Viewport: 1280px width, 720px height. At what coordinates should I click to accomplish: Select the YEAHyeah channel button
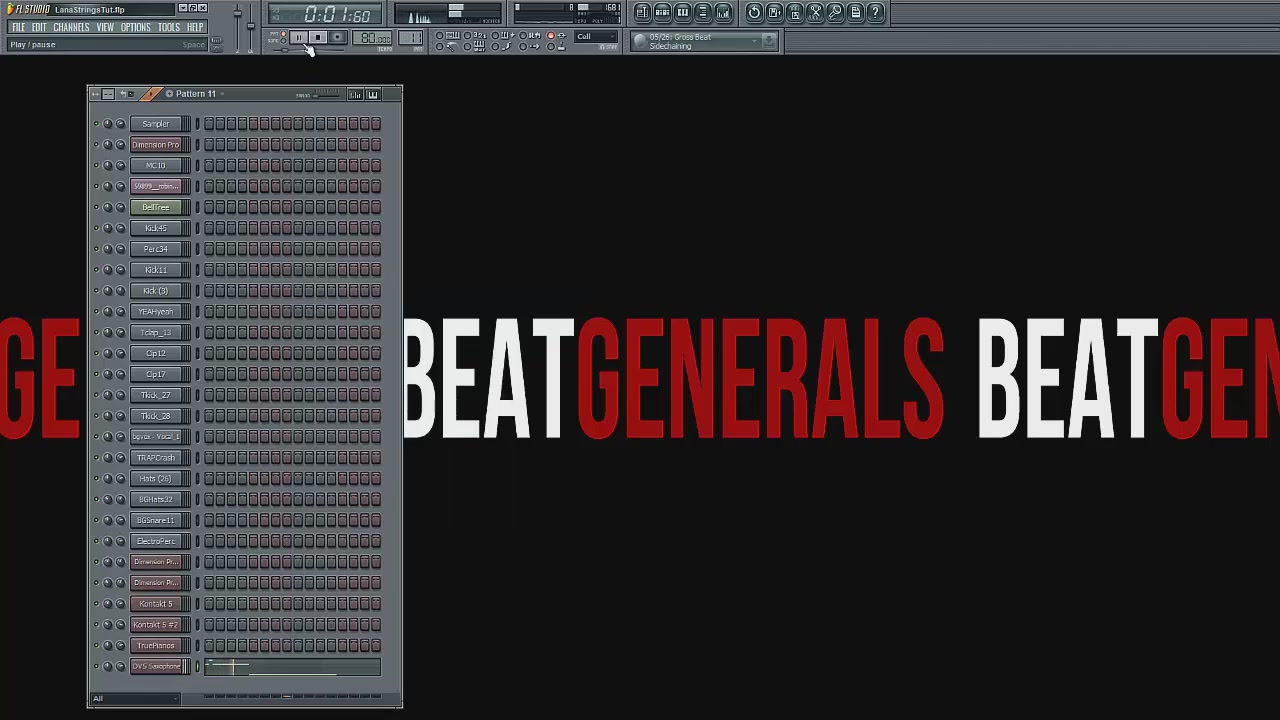pos(156,312)
